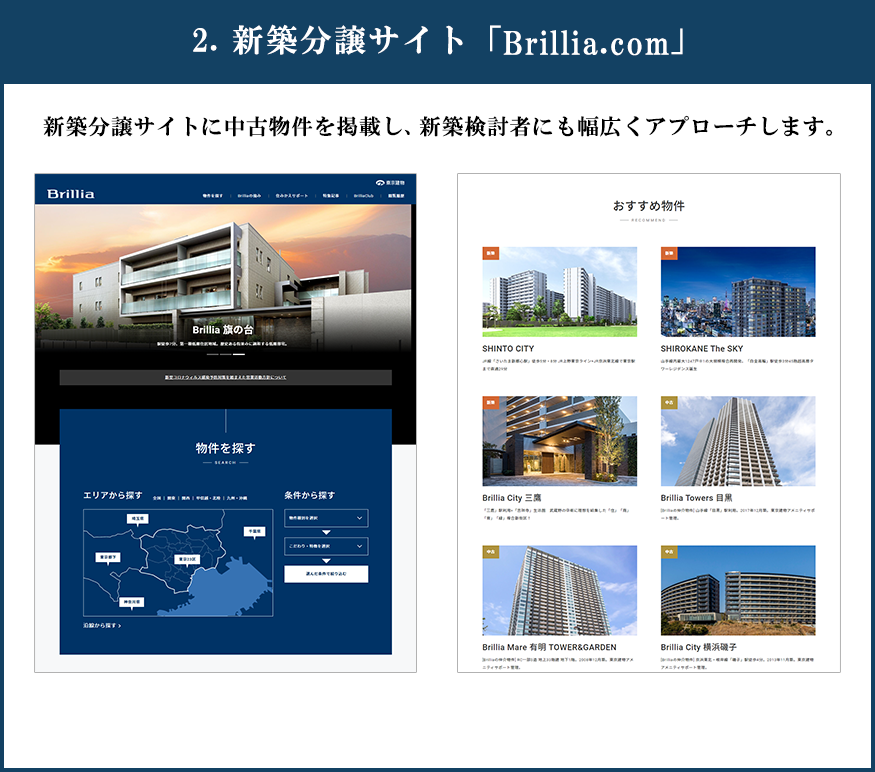Image resolution: width=875 pixels, height=772 pixels.
Task: Open the 物件を探す item in the header navigation
Action: click(213, 196)
